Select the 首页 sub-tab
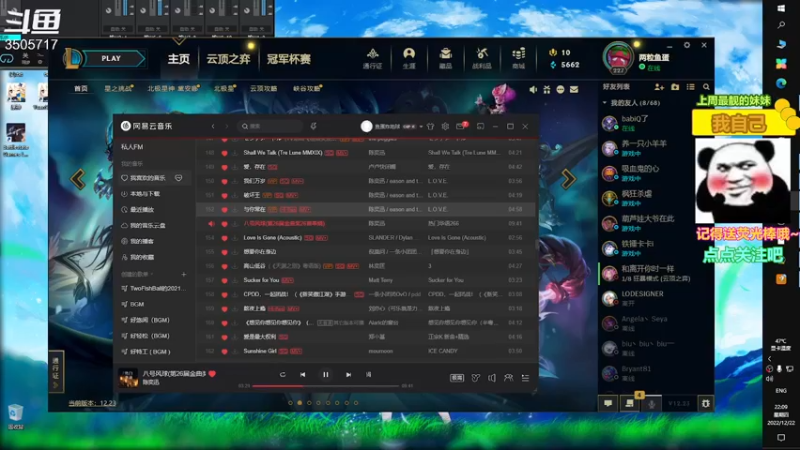This screenshot has width=800, height=450. [x=81, y=88]
